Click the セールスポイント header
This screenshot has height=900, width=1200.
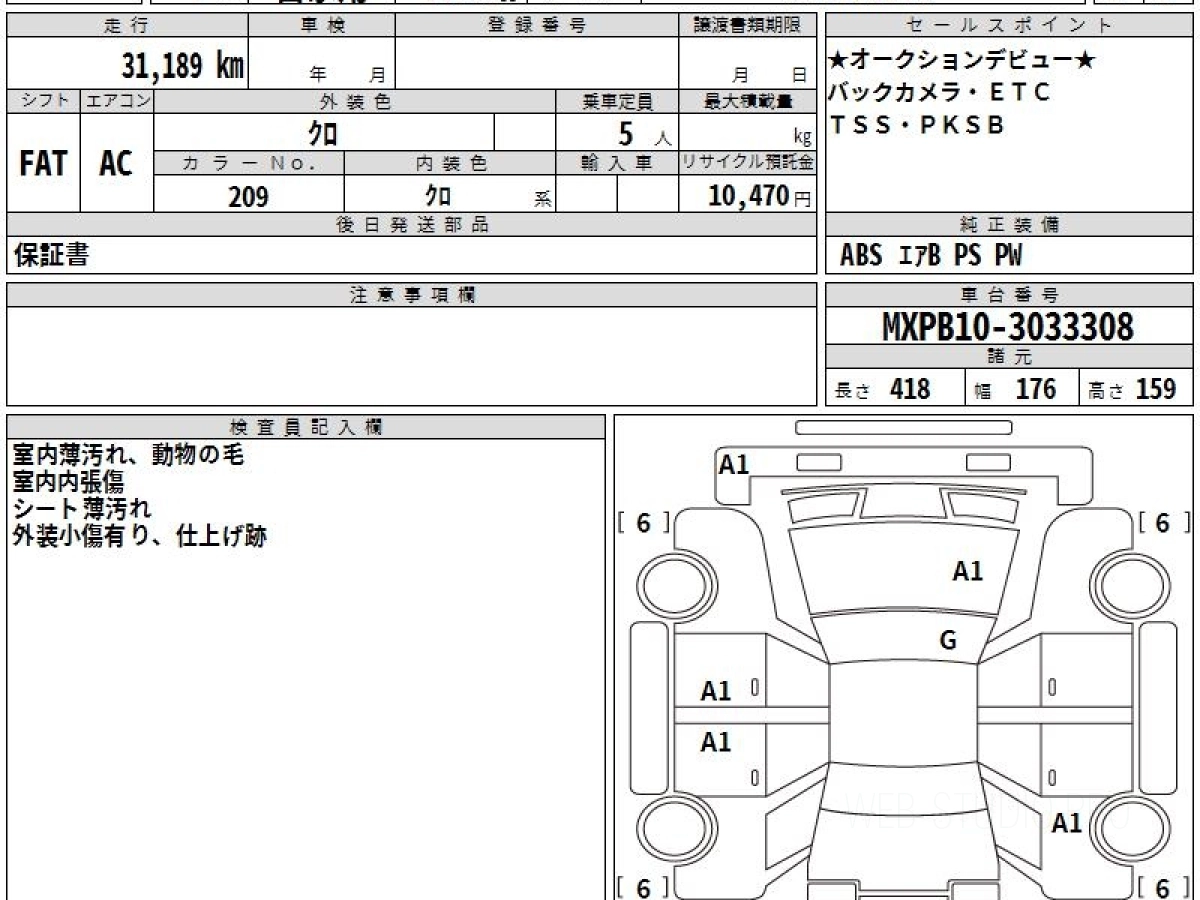(1010, 26)
